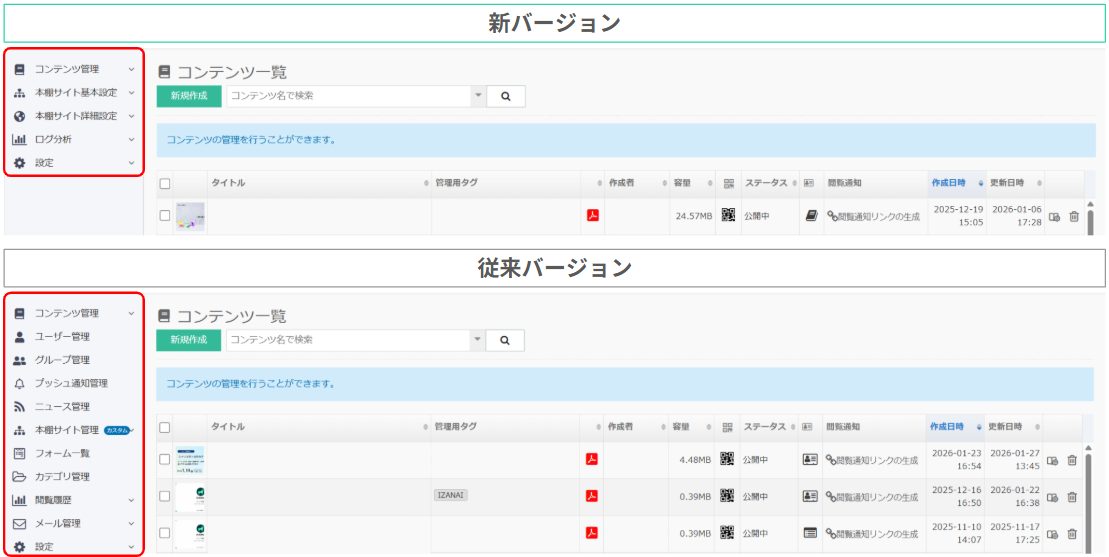Click the red PDF icon on the IZANAI row

592,496
